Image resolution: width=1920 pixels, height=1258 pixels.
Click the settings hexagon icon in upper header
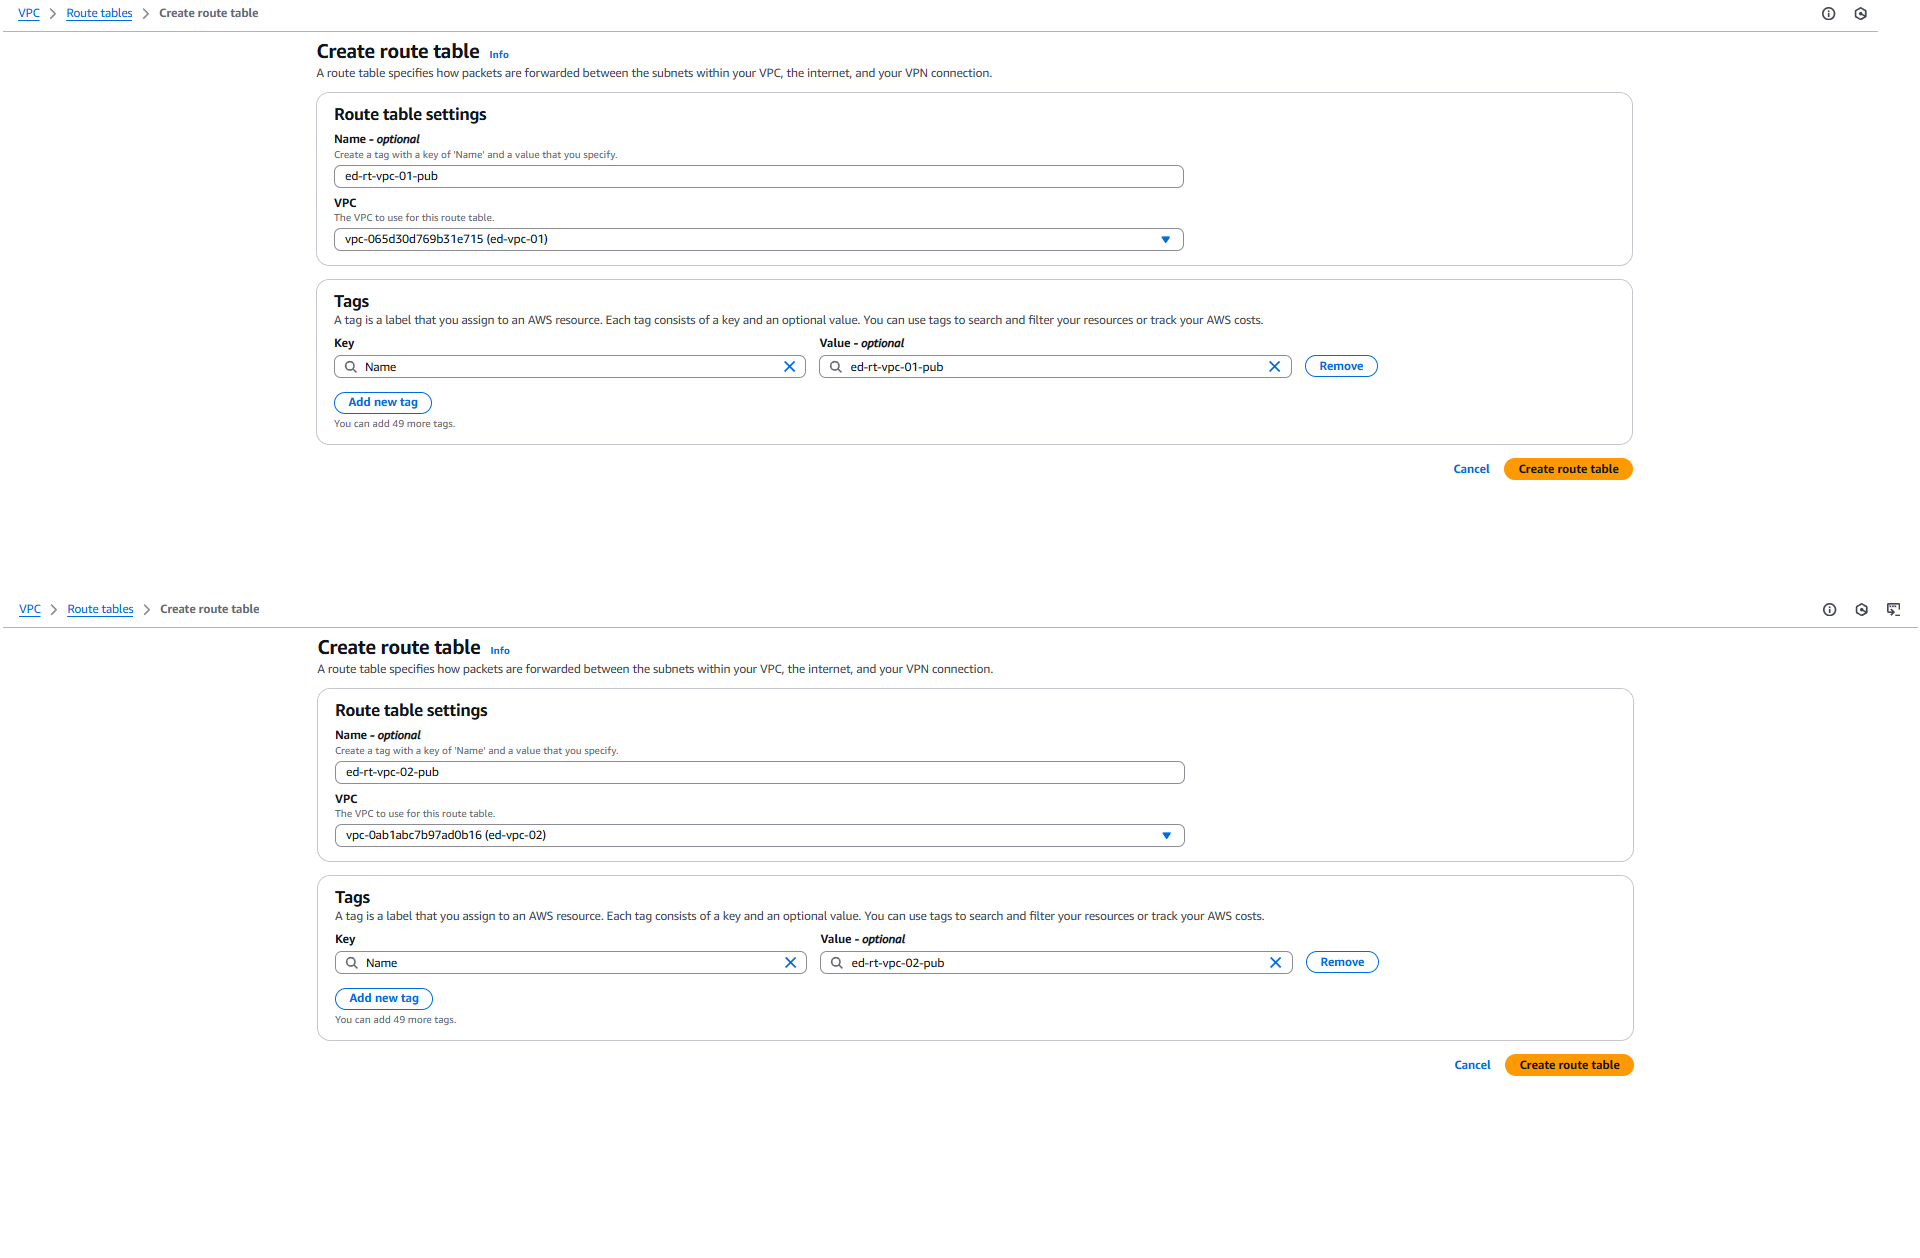pos(1860,14)
